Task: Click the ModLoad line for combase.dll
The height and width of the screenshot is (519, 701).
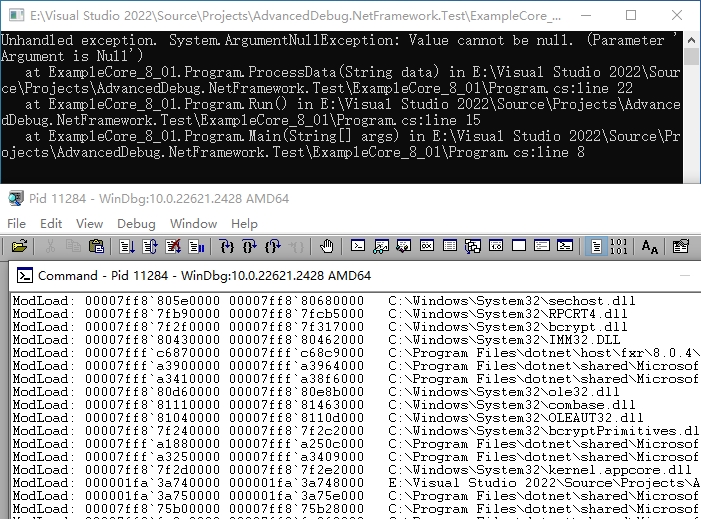Action: pos(324,405)
